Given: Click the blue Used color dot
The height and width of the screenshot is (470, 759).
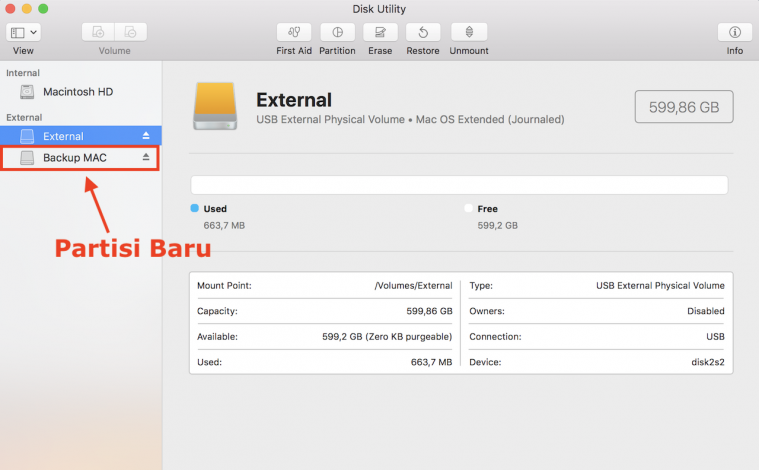Looking at the screenshot, I should (x=195, y=208).
